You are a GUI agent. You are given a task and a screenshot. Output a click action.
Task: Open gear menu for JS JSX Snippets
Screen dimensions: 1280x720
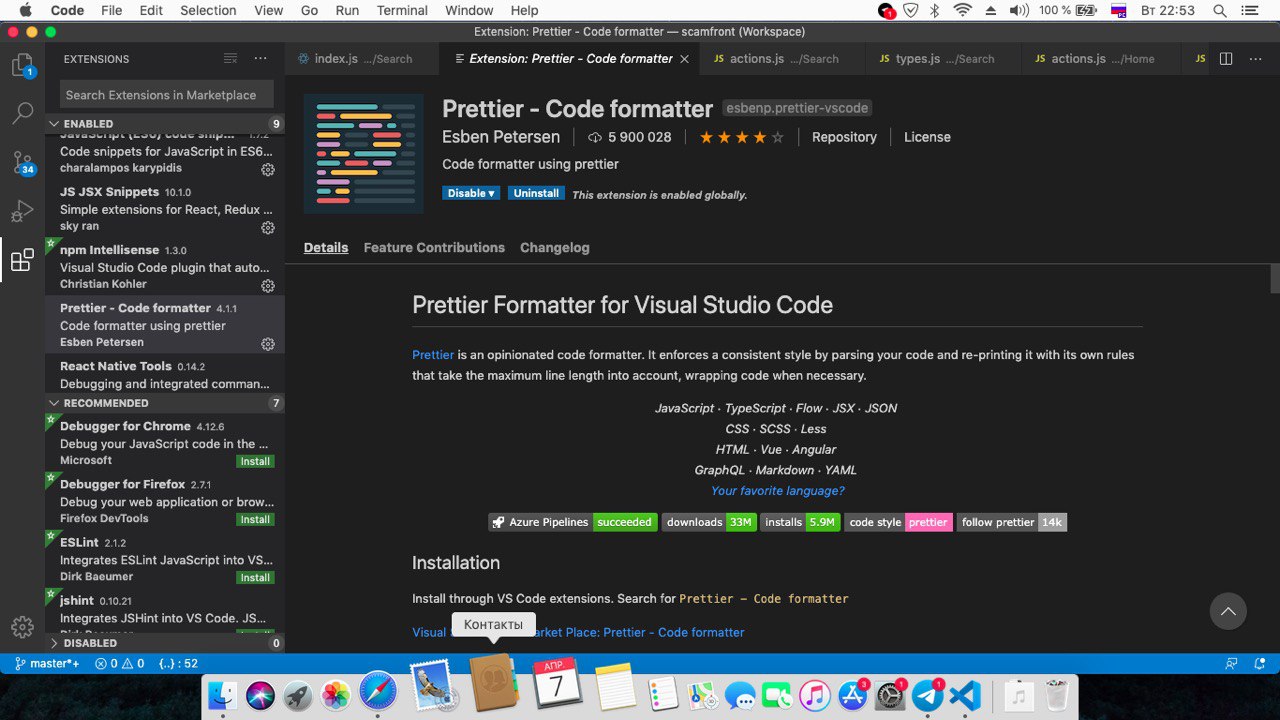(268, 228)
